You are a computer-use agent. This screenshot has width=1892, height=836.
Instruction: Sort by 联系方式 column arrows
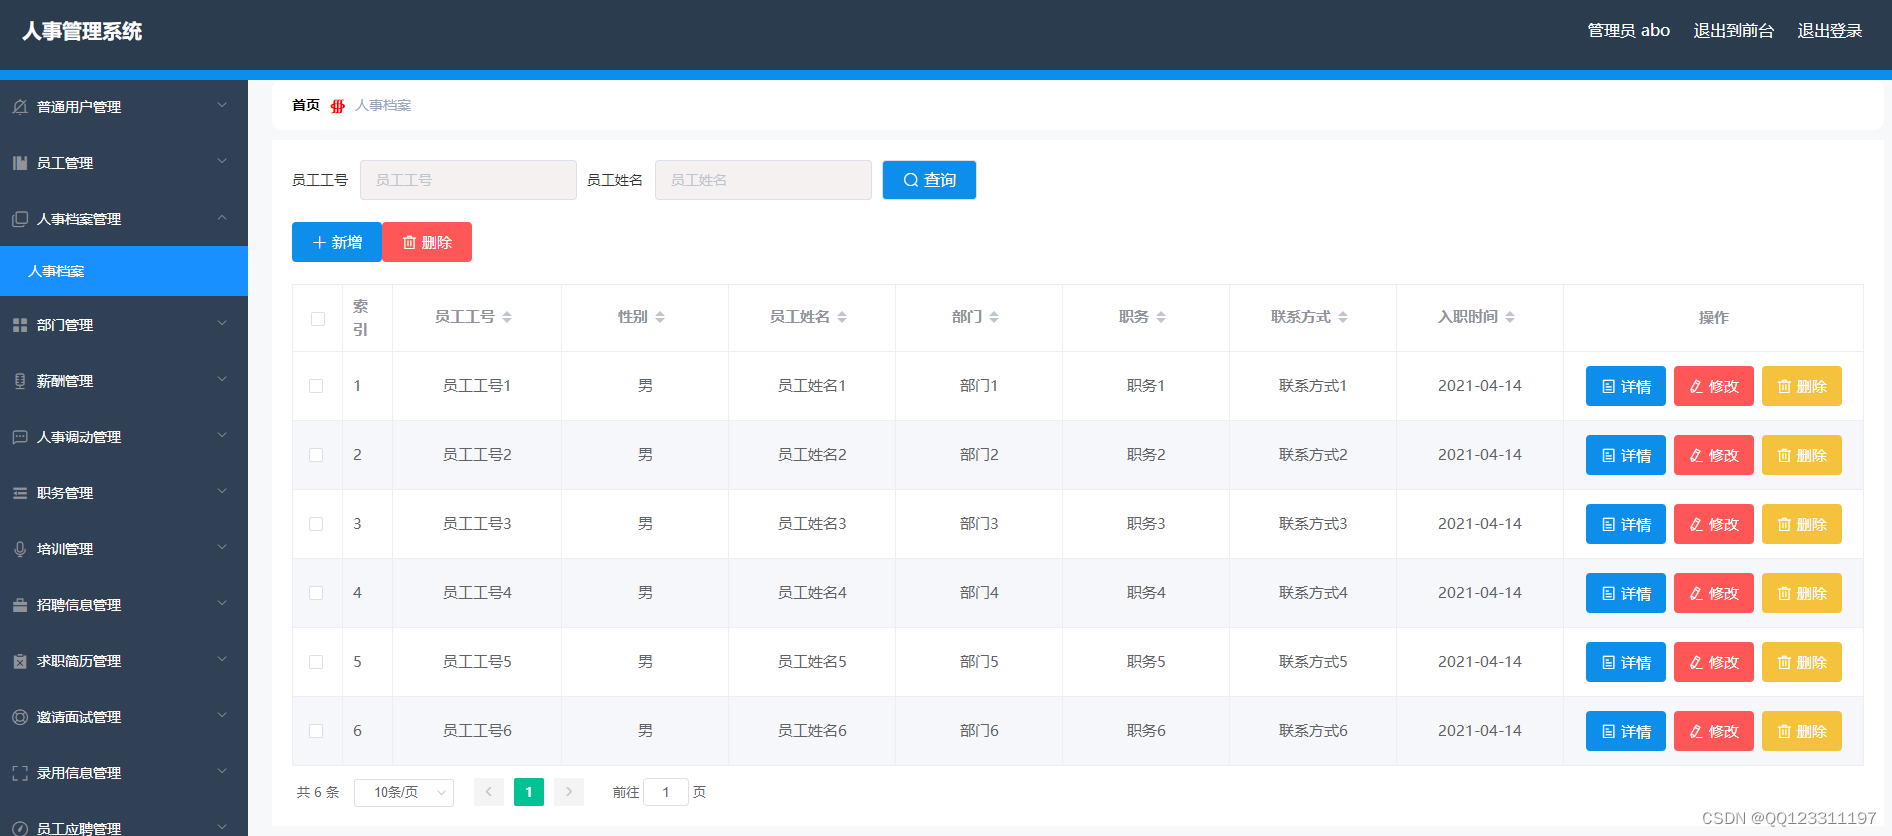1343,317
